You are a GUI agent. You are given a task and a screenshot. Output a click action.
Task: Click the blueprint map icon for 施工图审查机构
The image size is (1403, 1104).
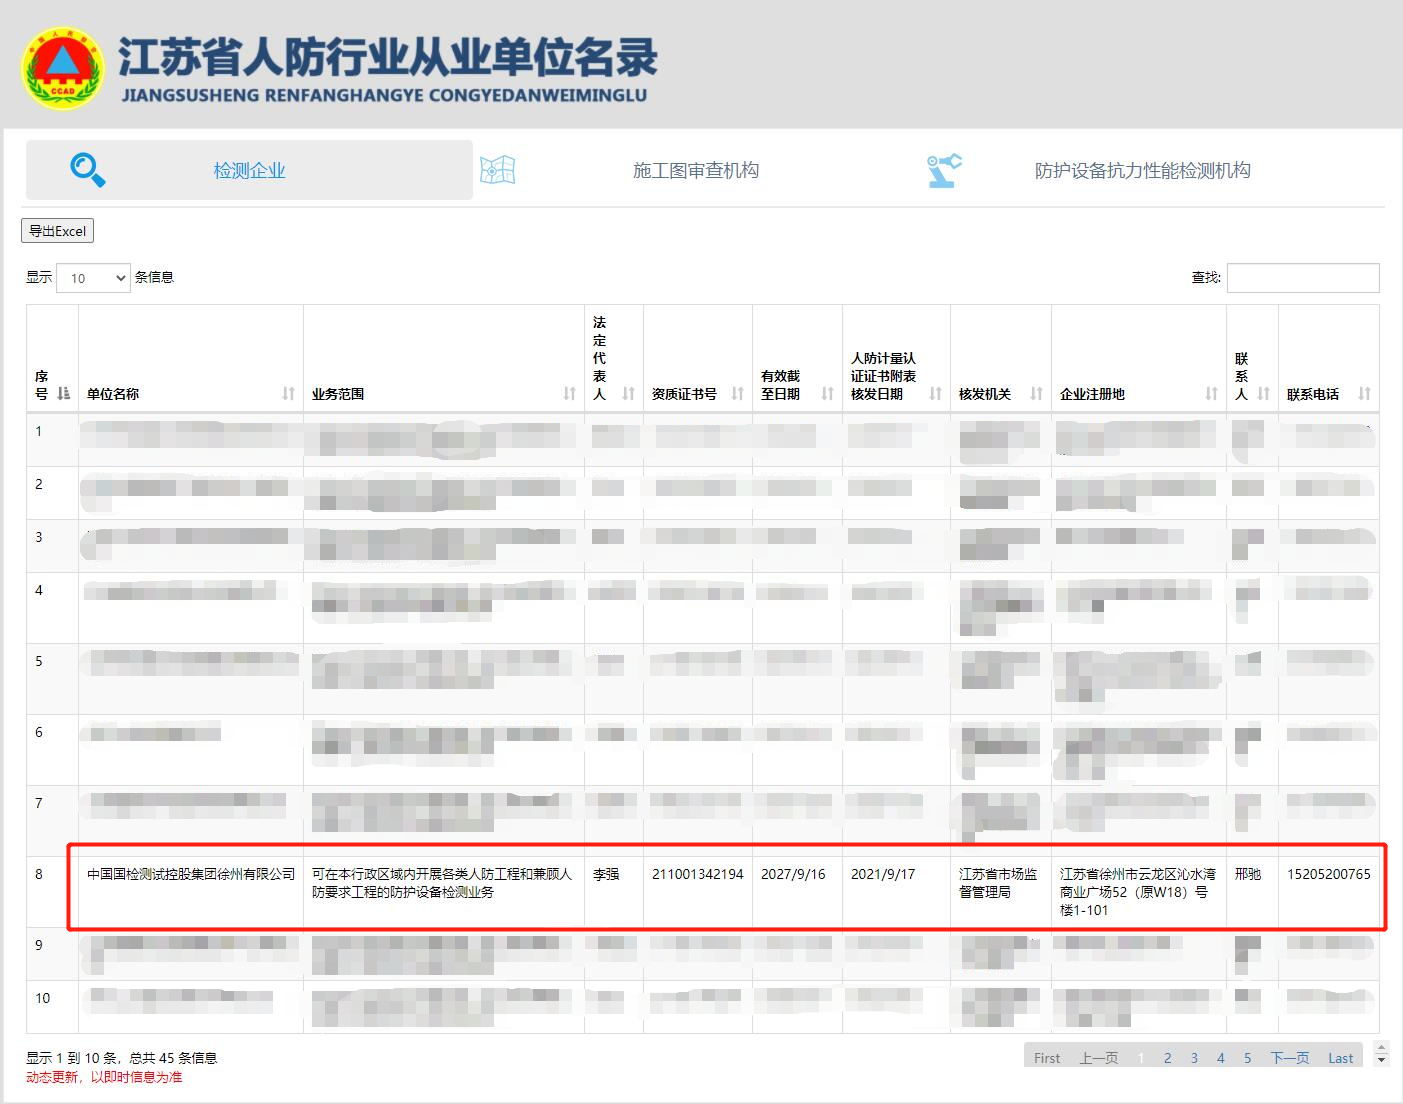tap(497, 170)
